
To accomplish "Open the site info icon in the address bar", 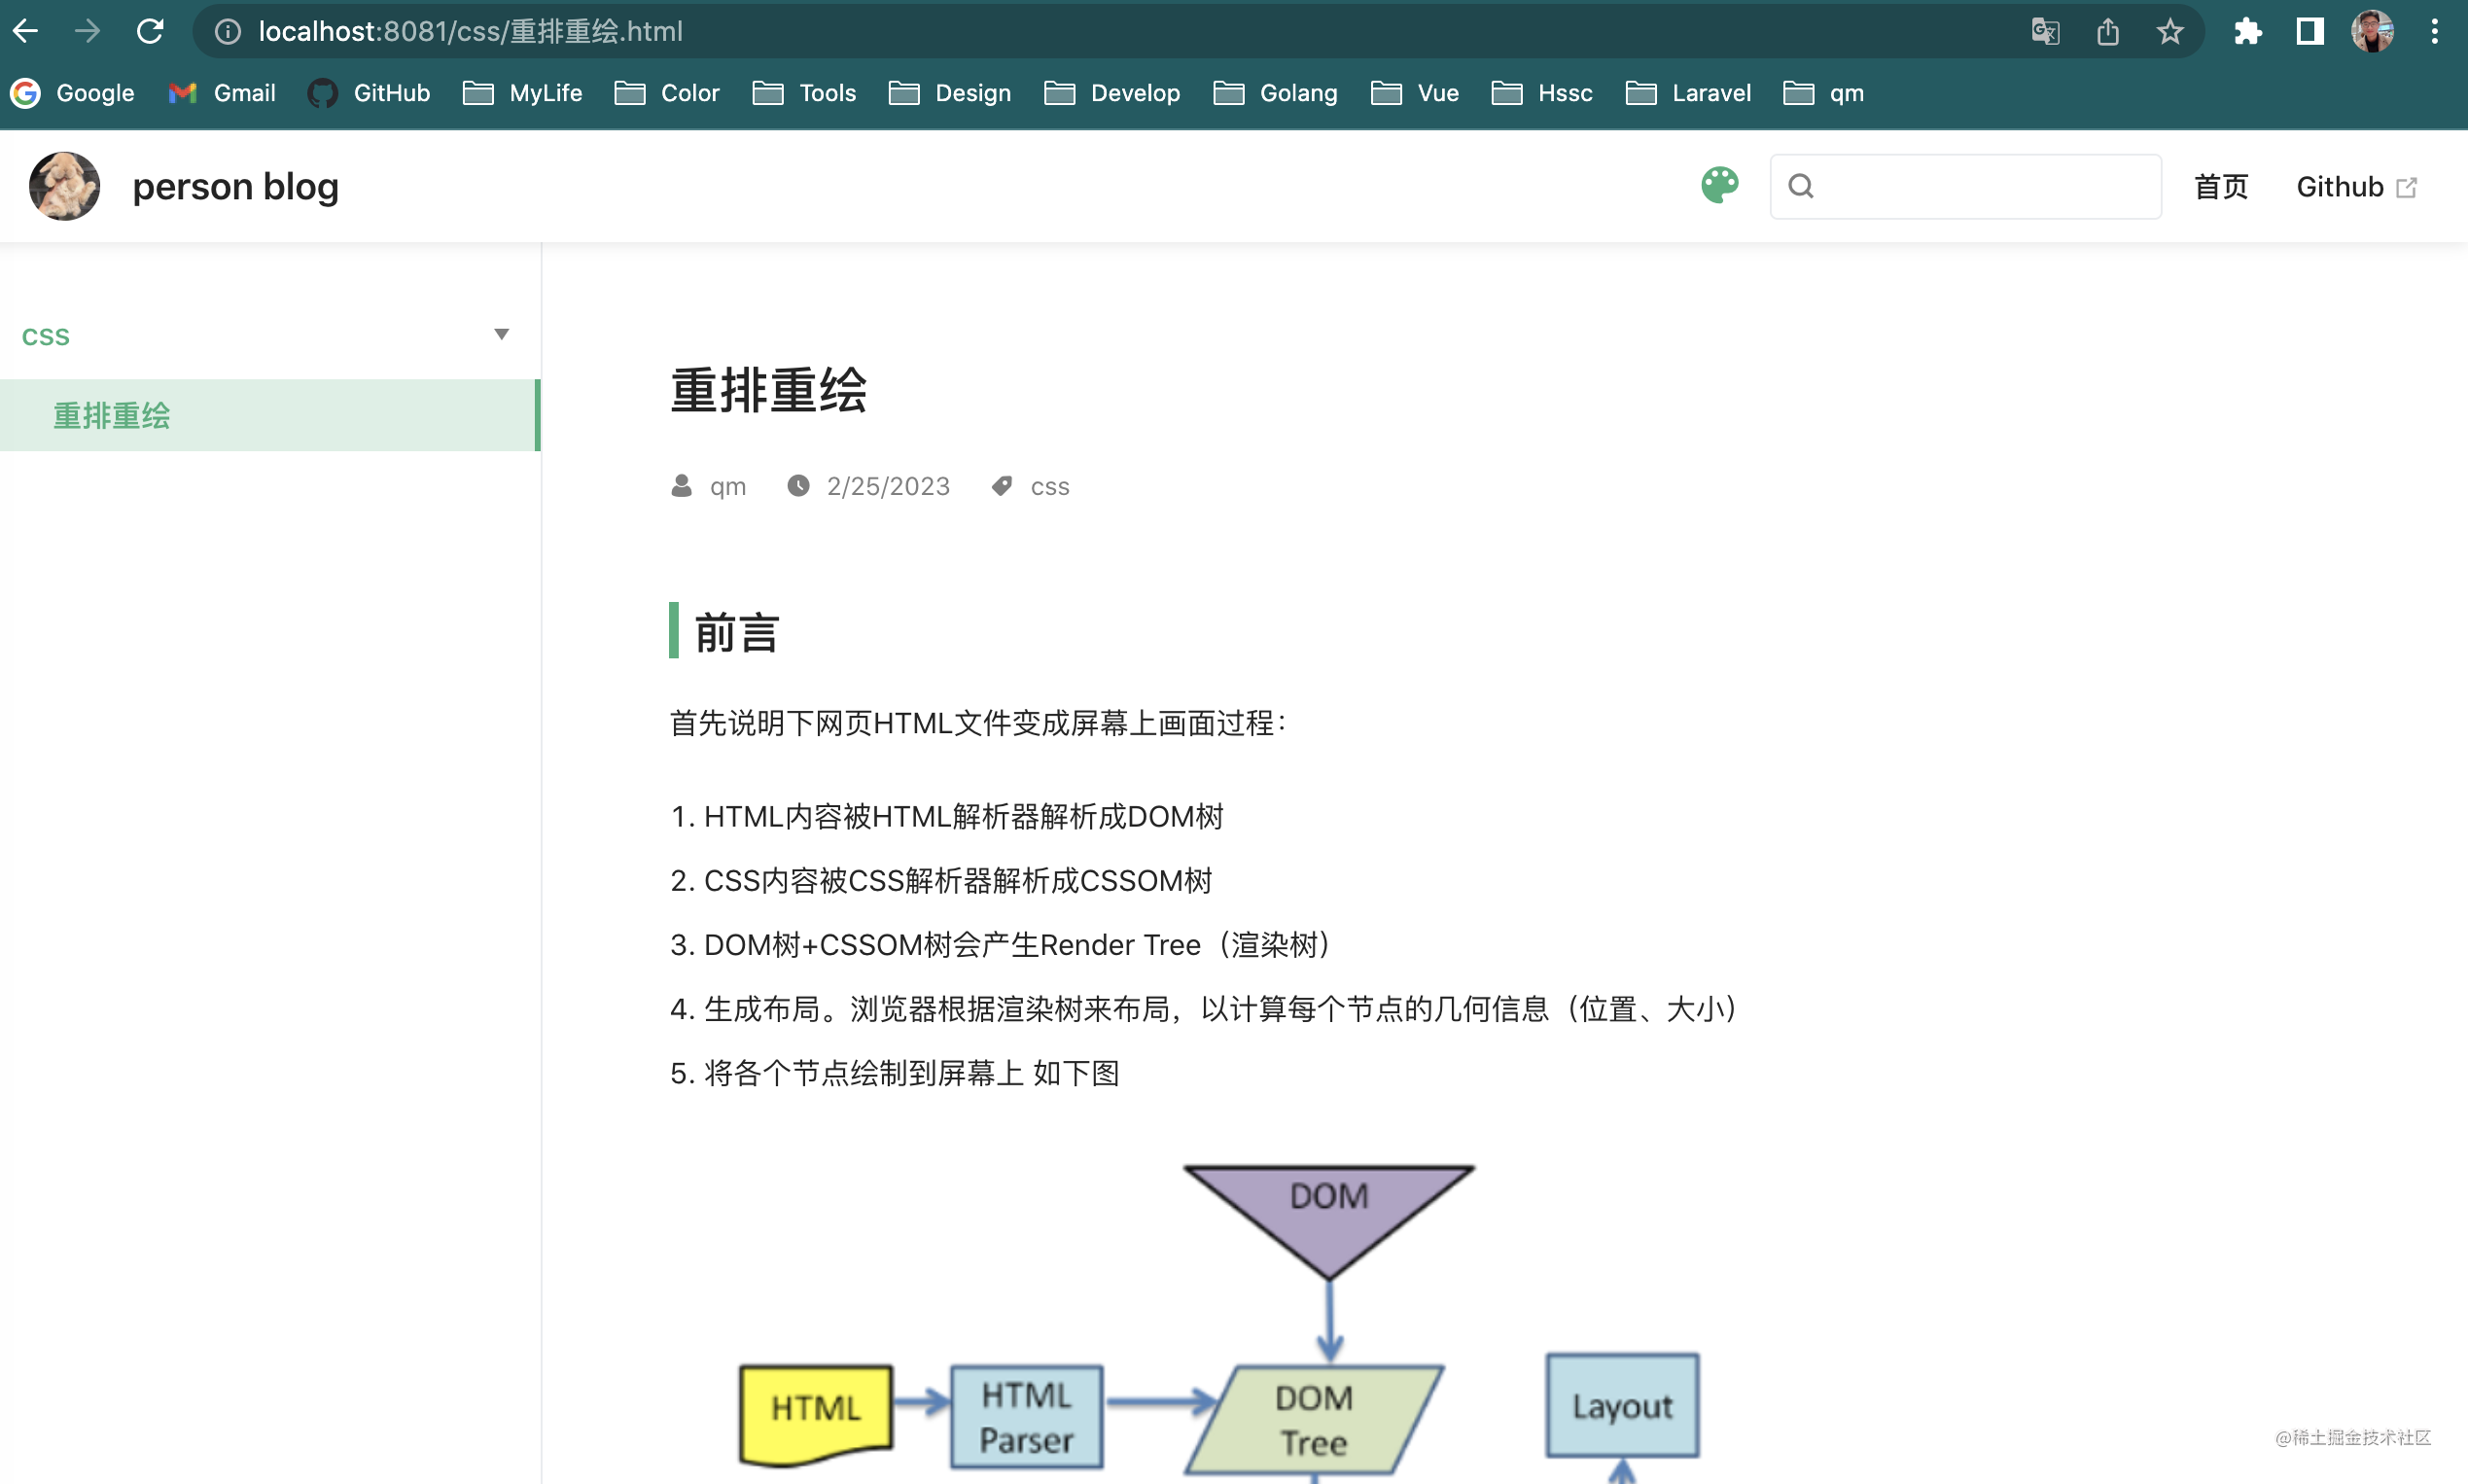I will (x=228, y=32).
